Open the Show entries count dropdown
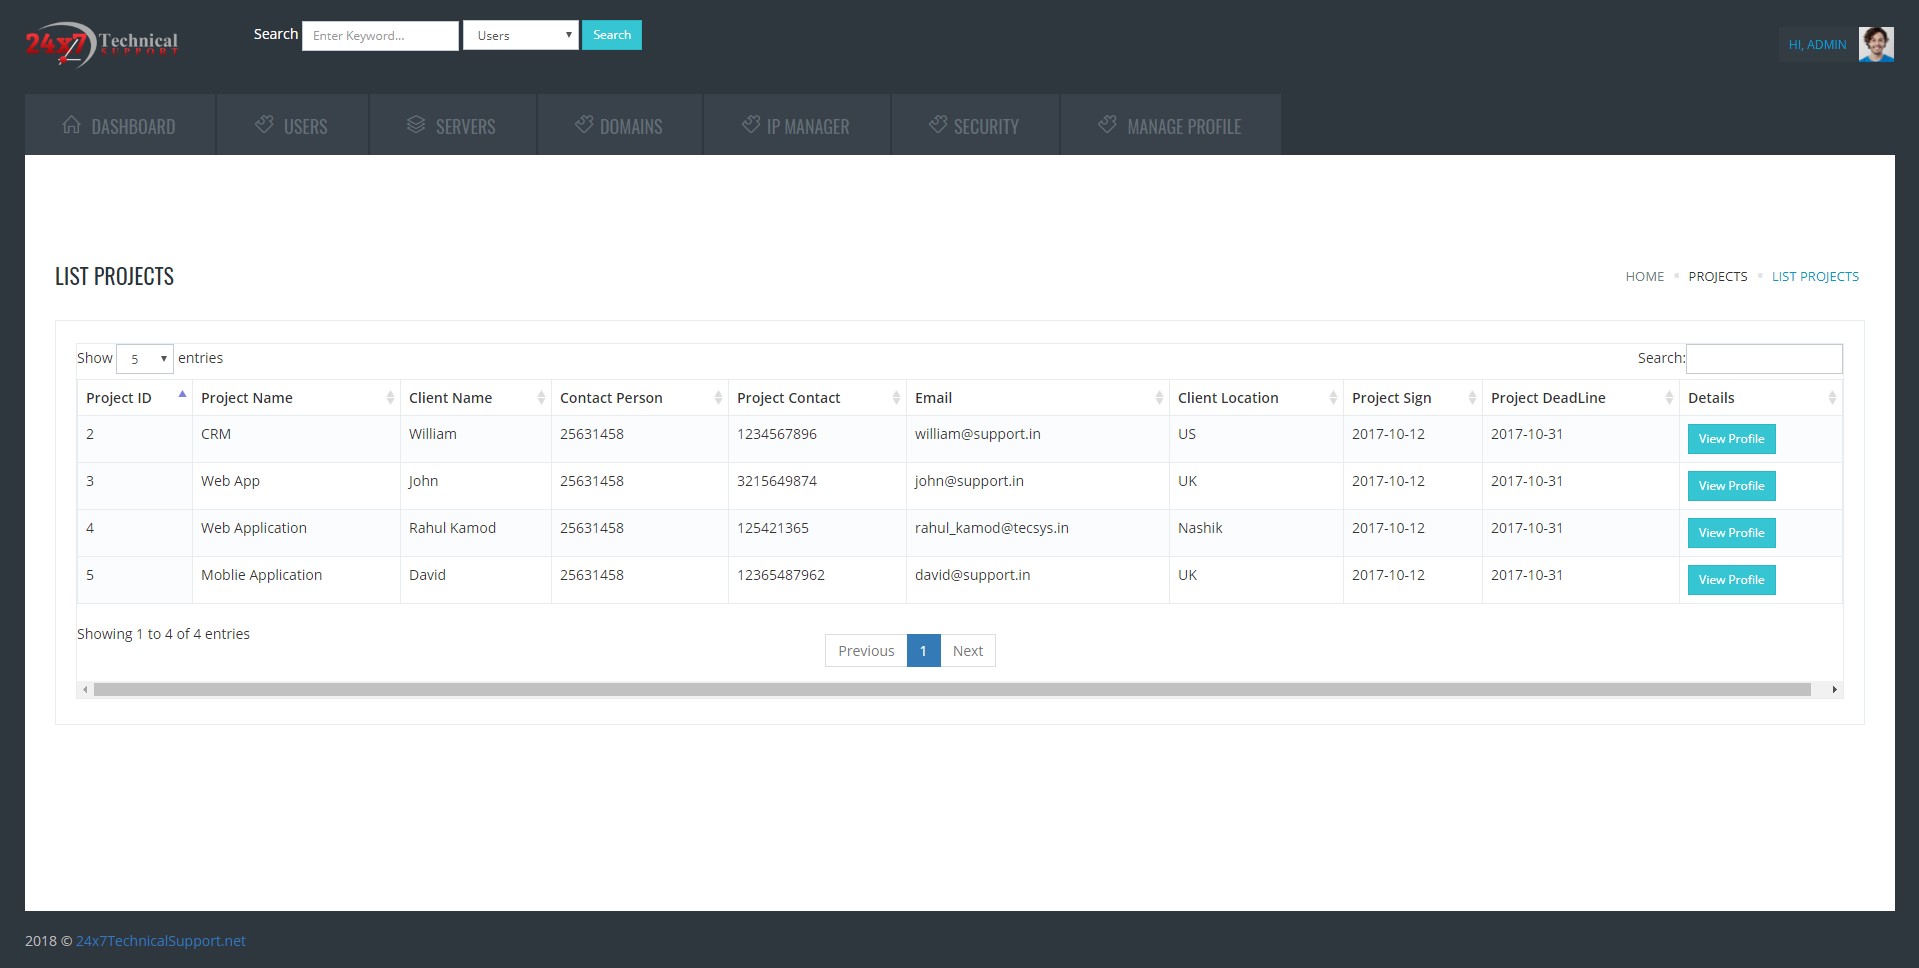 coord(145,358)
